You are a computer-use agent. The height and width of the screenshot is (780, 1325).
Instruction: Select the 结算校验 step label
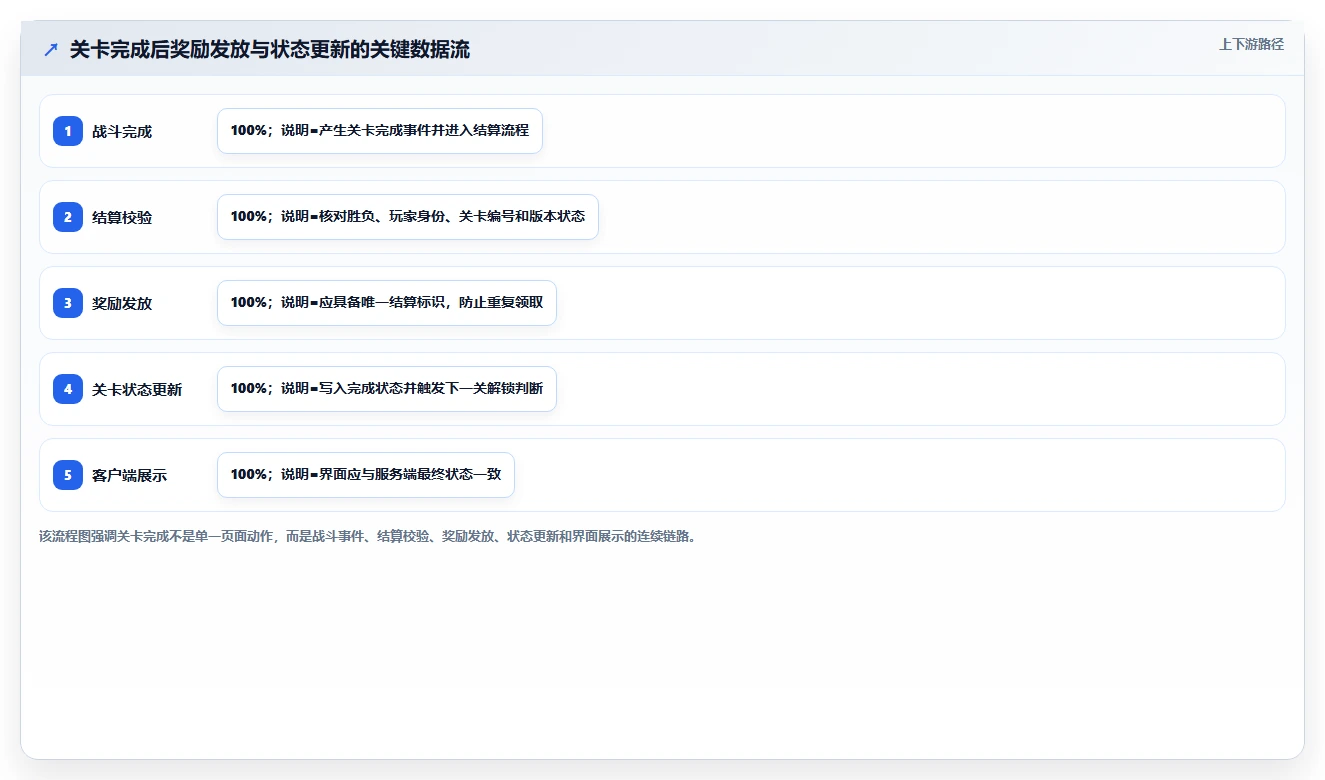(x=122, y=217)
